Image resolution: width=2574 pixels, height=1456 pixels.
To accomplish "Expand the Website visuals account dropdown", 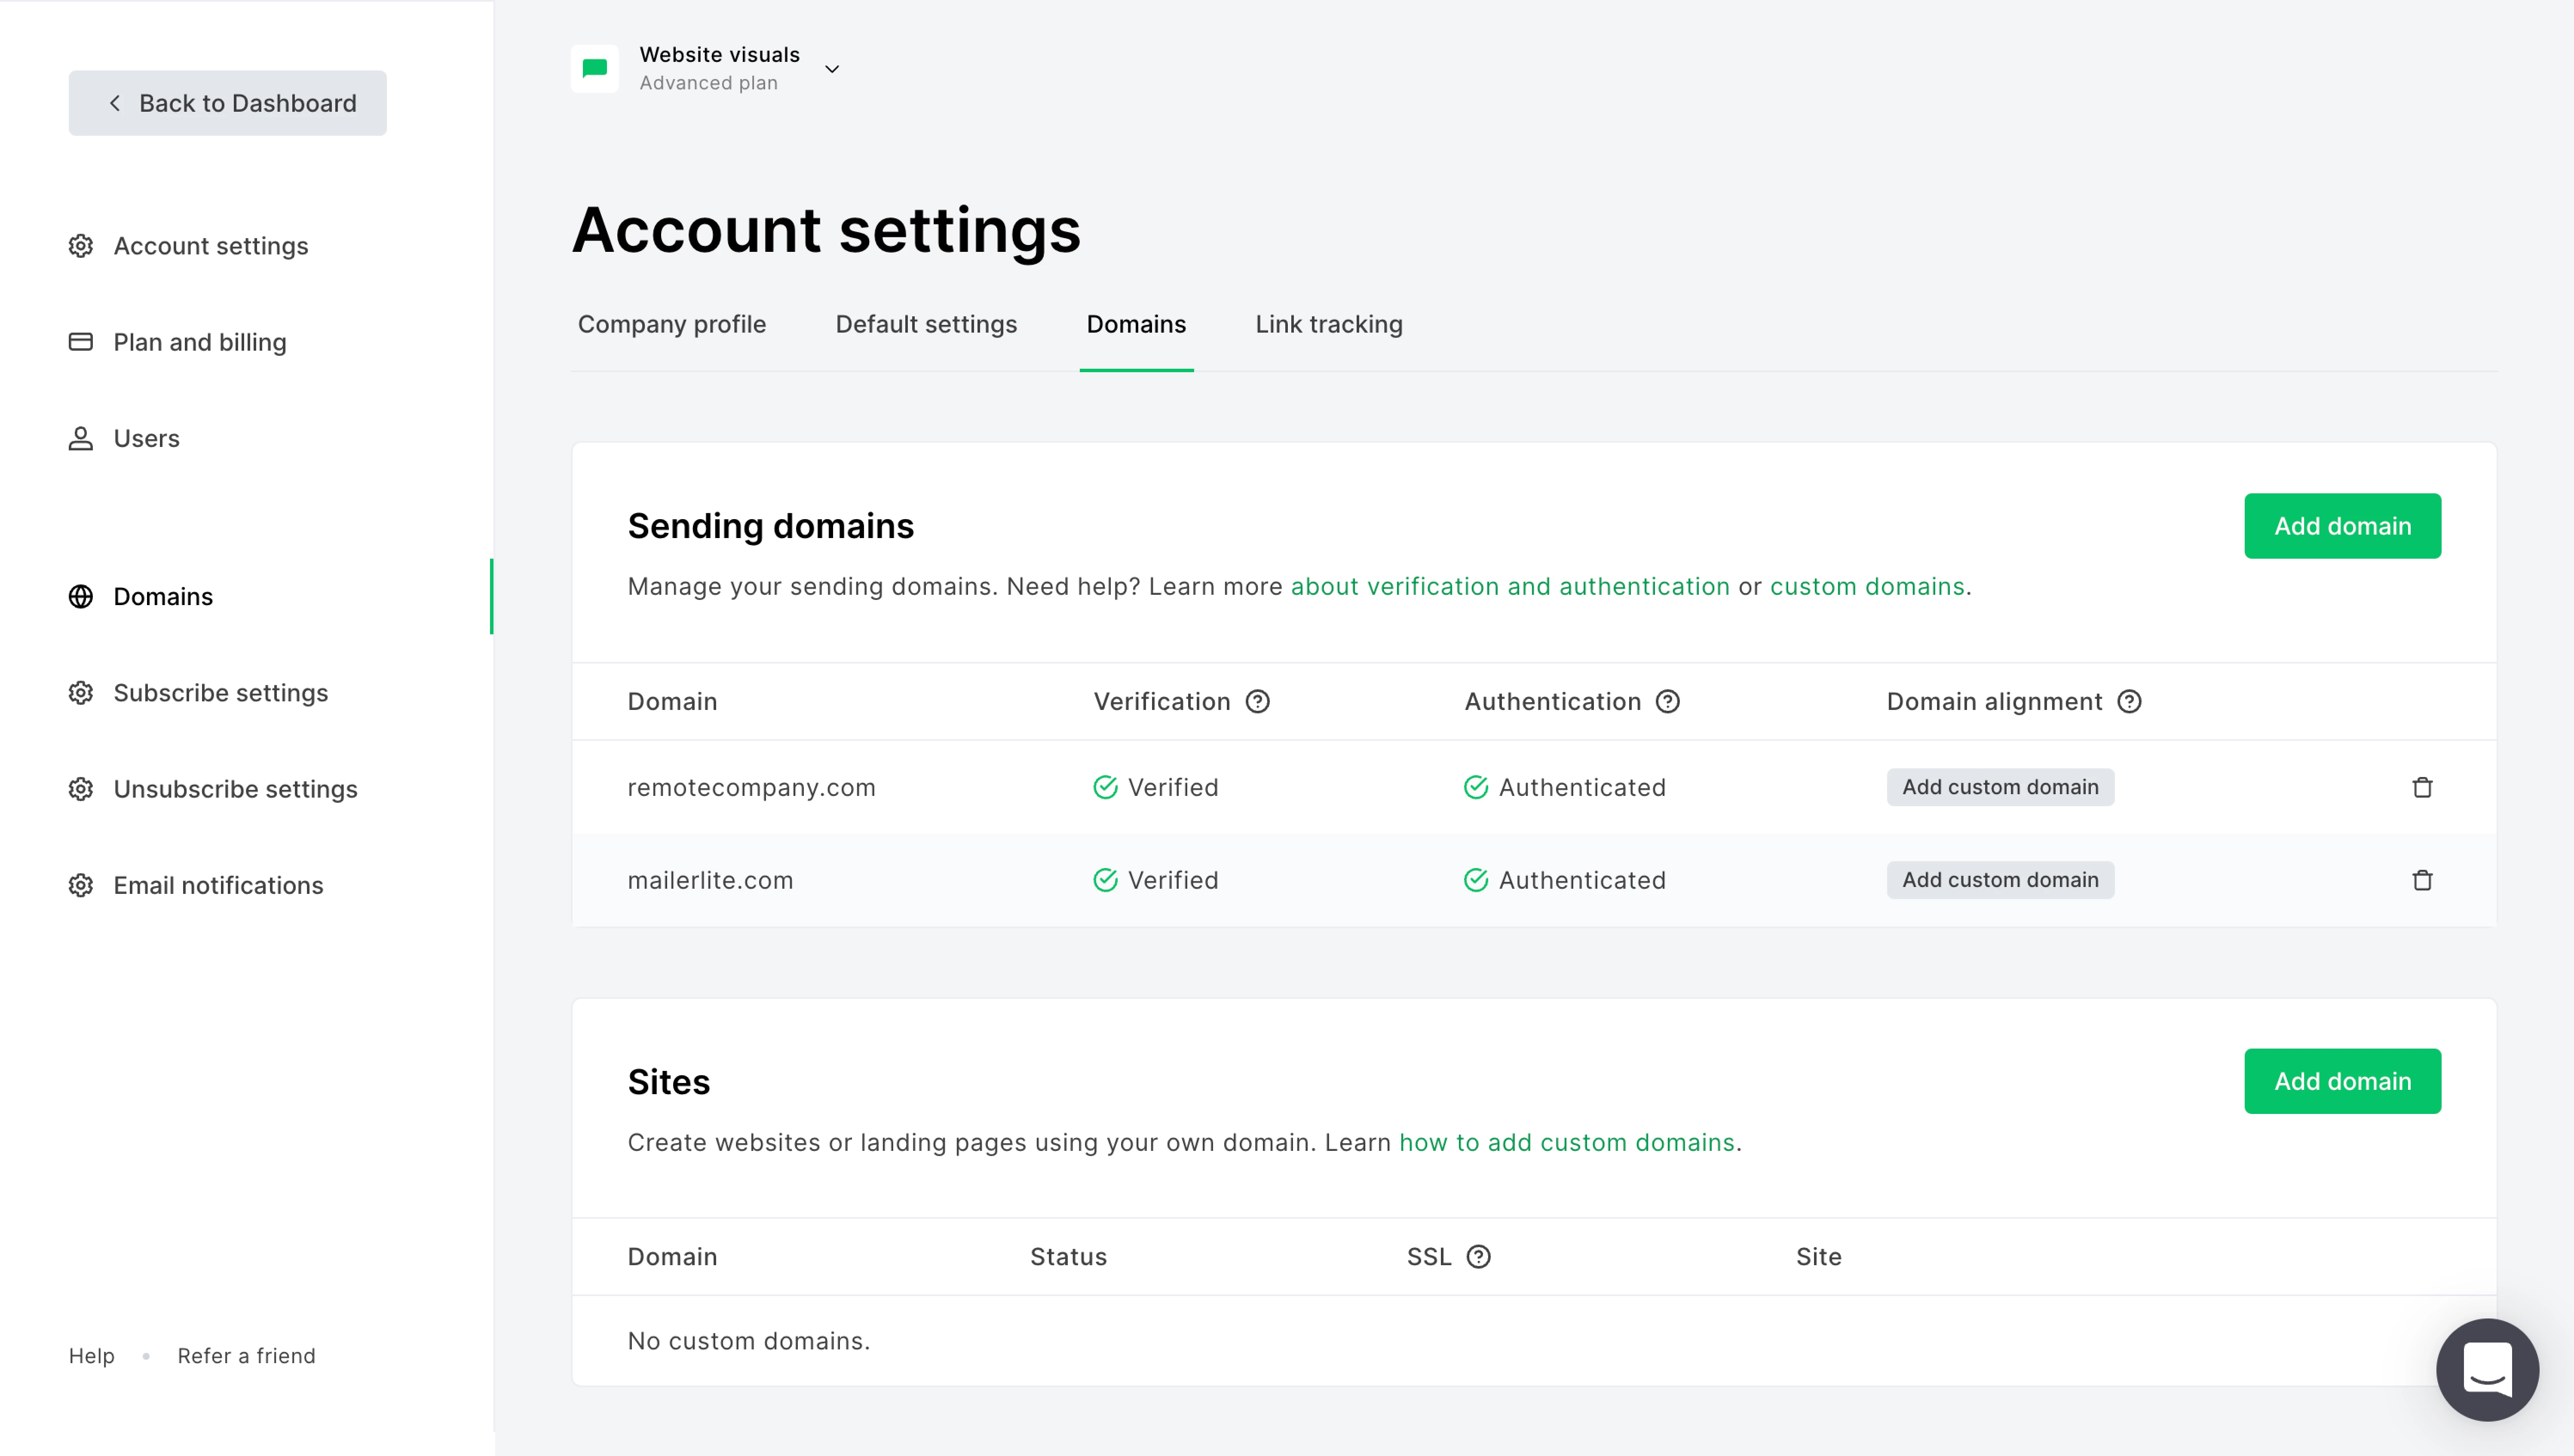I will click(831, 69).
